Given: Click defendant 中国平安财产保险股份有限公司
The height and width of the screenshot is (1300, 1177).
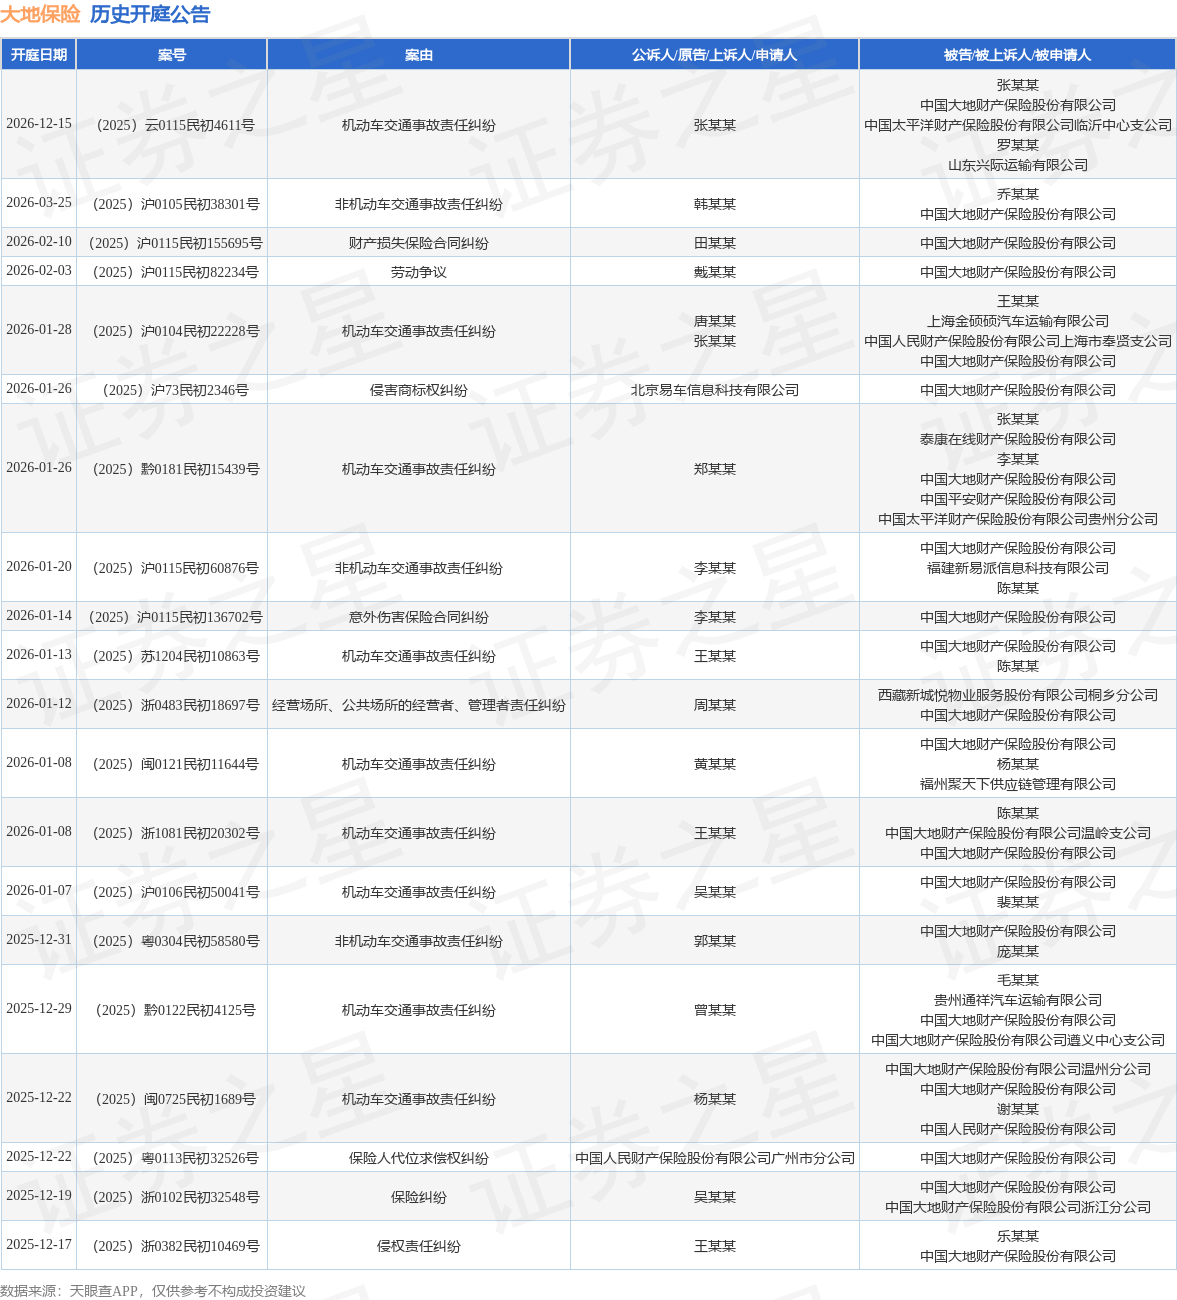Looking at the screenshot, I should (x=1018, y=499).
